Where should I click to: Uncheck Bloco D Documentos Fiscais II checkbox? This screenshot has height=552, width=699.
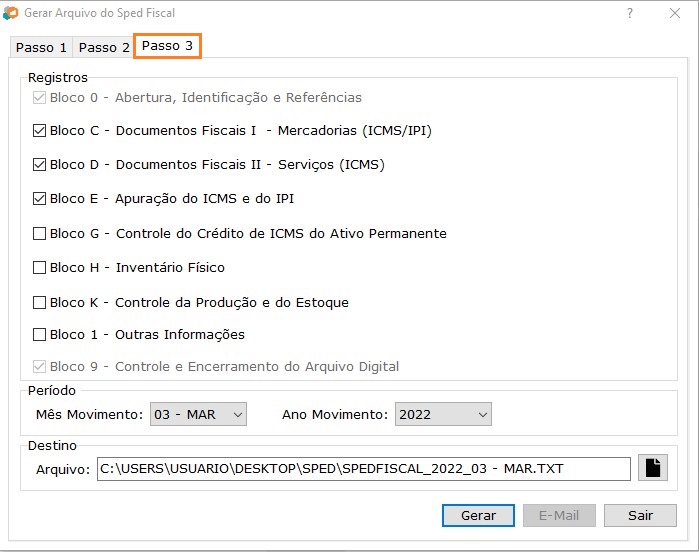[40, 164]
